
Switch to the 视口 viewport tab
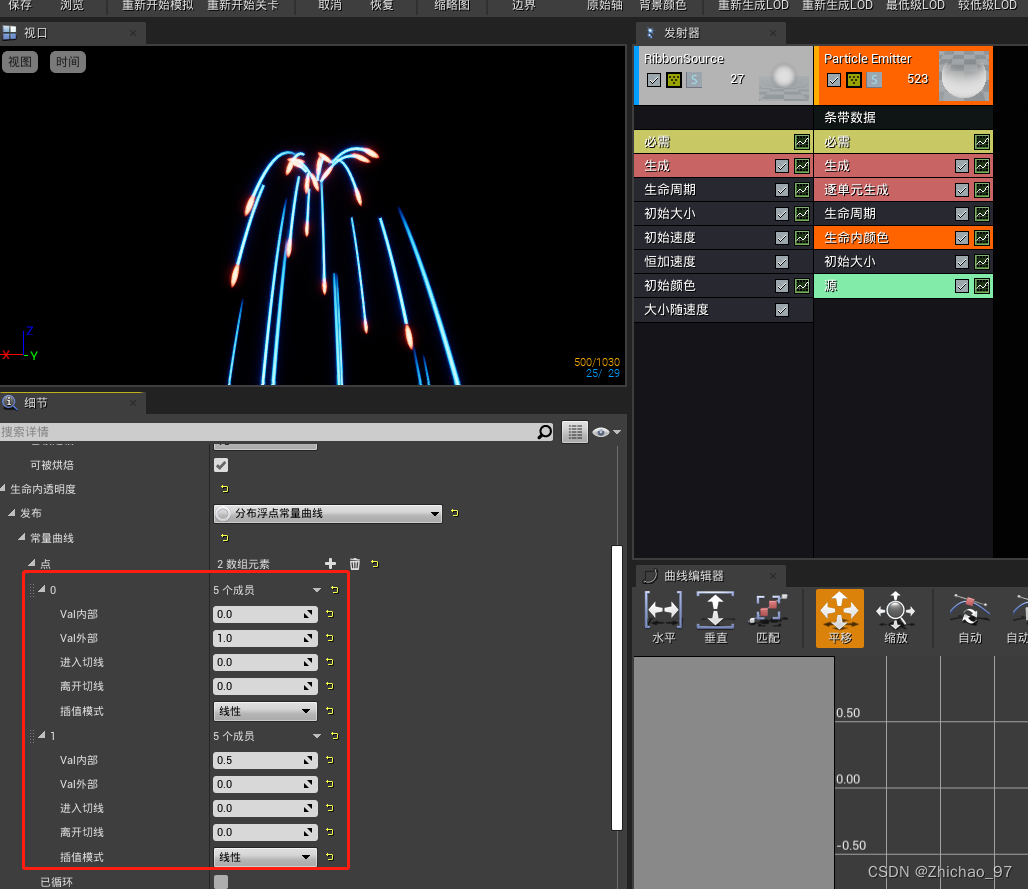click(x=72, y=33)
